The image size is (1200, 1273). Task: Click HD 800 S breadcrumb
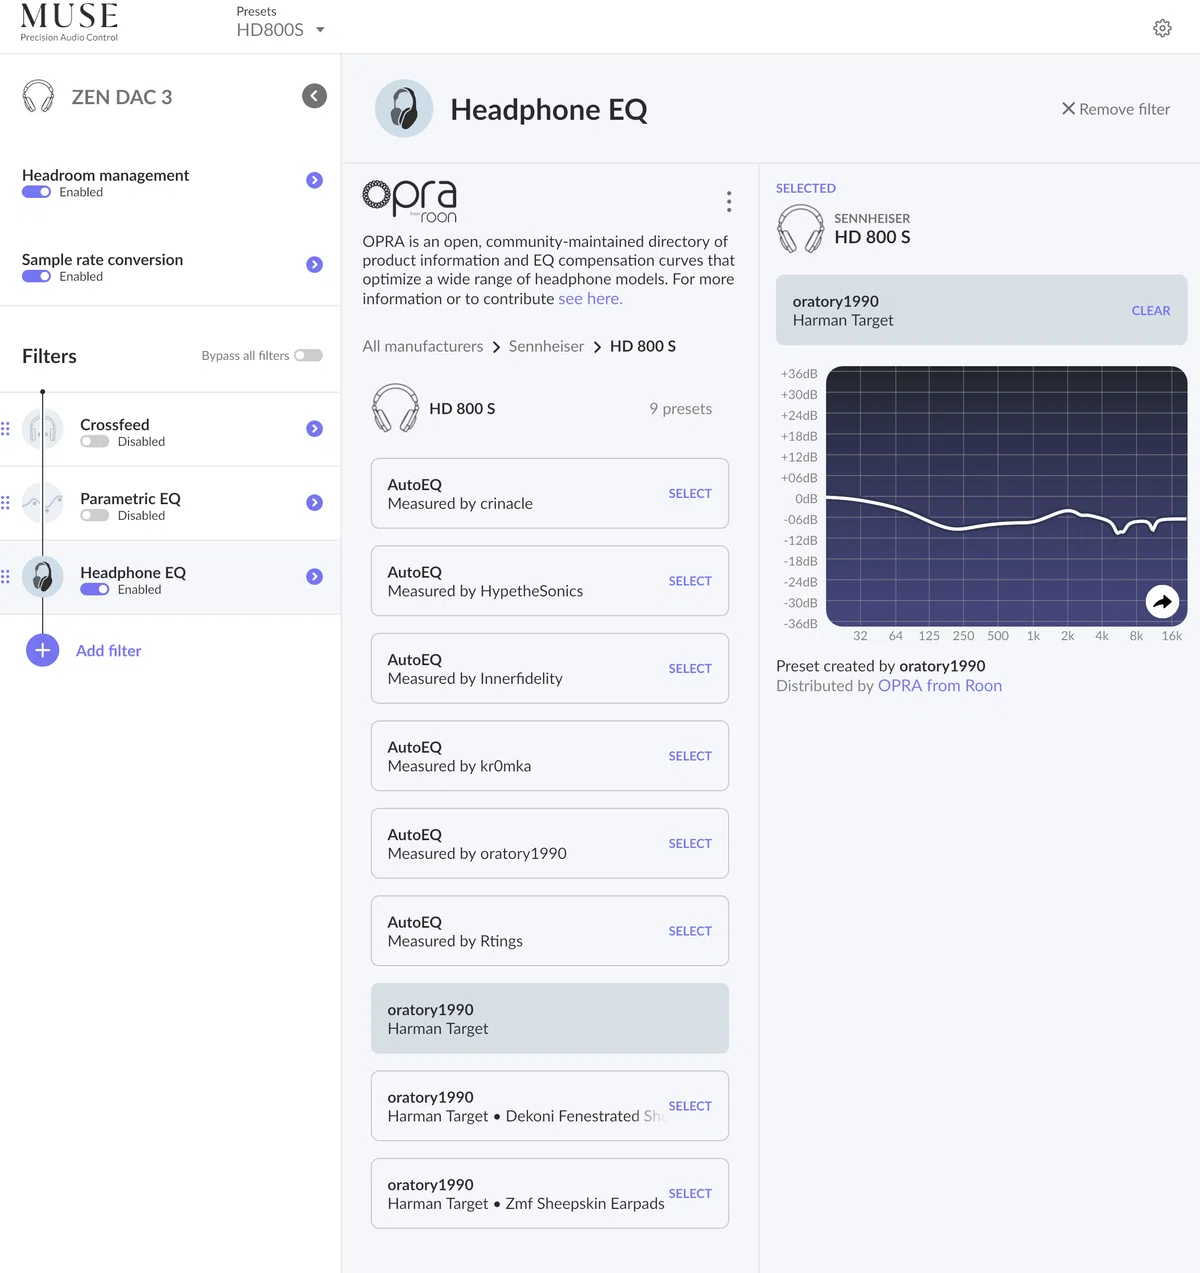(643, 346)
